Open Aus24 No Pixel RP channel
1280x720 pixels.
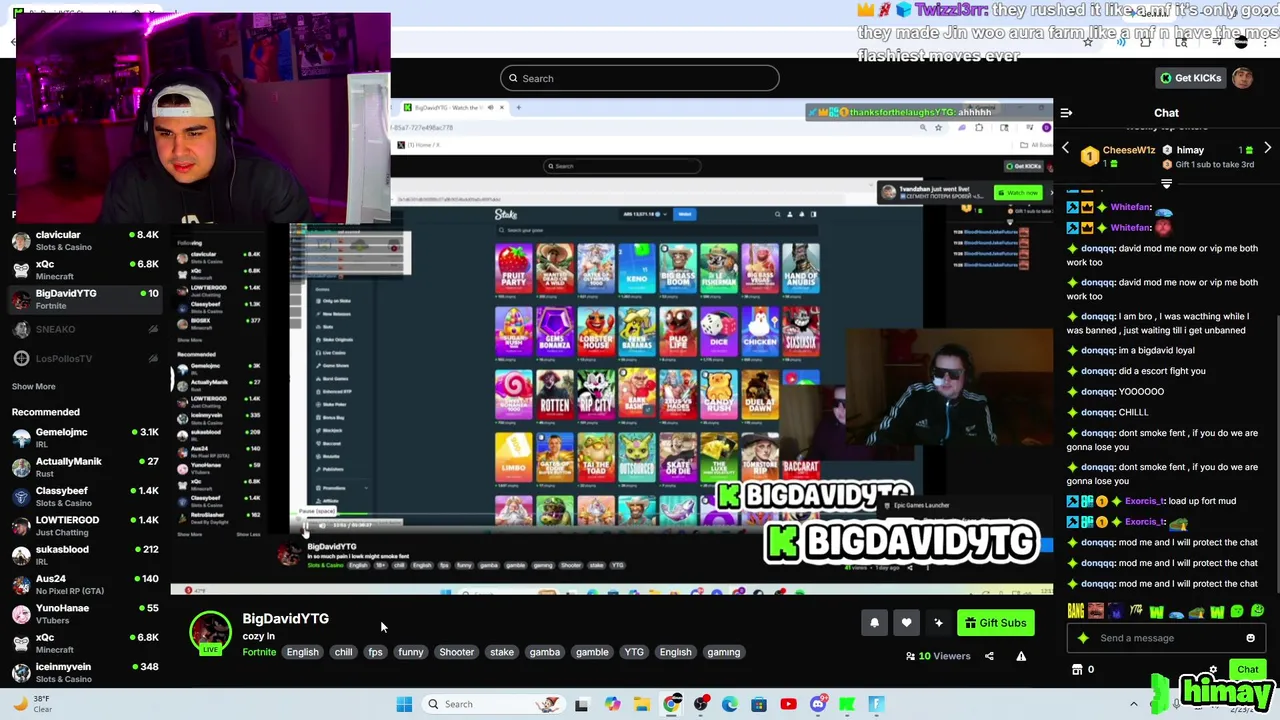(86, 584)
